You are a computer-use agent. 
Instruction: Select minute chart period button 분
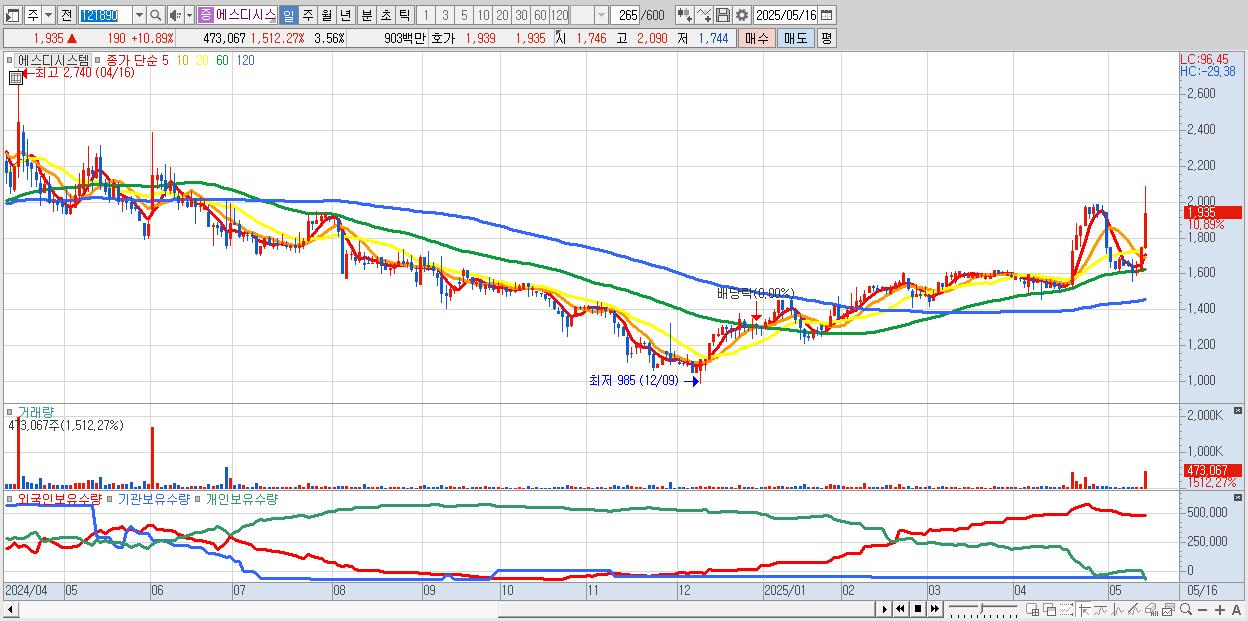[x=366, y=16]
